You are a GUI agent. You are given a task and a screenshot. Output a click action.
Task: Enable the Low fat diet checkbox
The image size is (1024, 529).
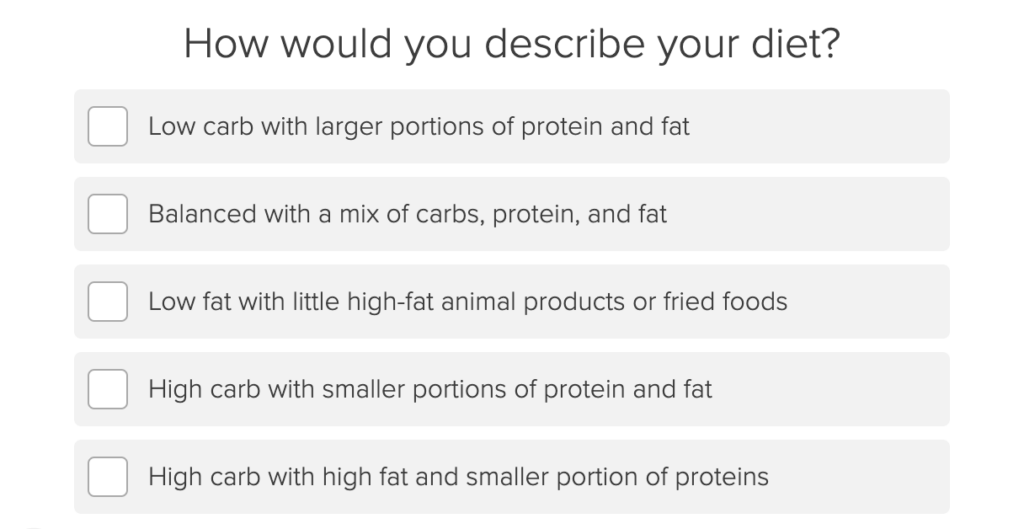click(x=108, y=302)
